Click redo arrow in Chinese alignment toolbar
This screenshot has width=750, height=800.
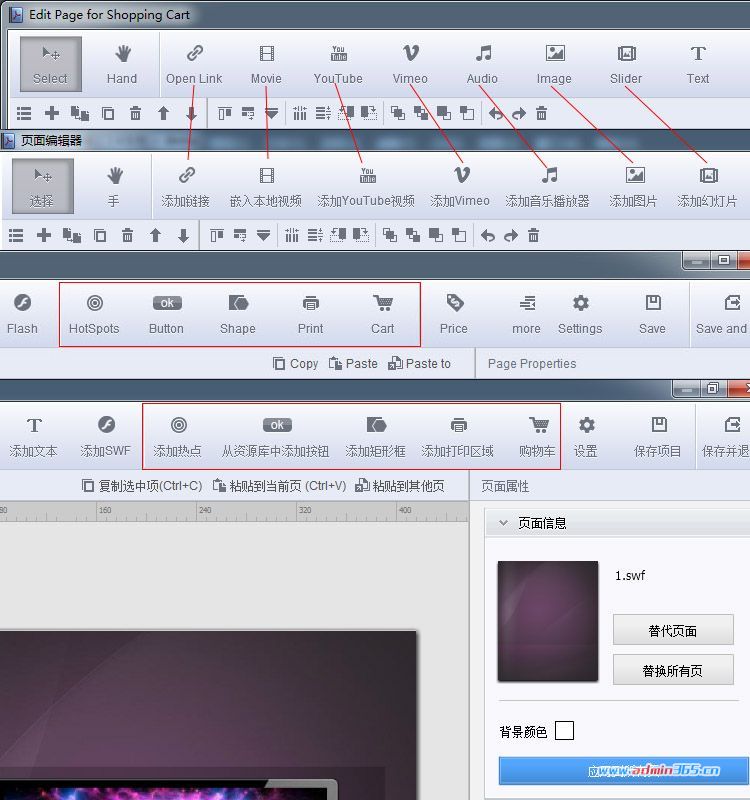pos(511,235)
